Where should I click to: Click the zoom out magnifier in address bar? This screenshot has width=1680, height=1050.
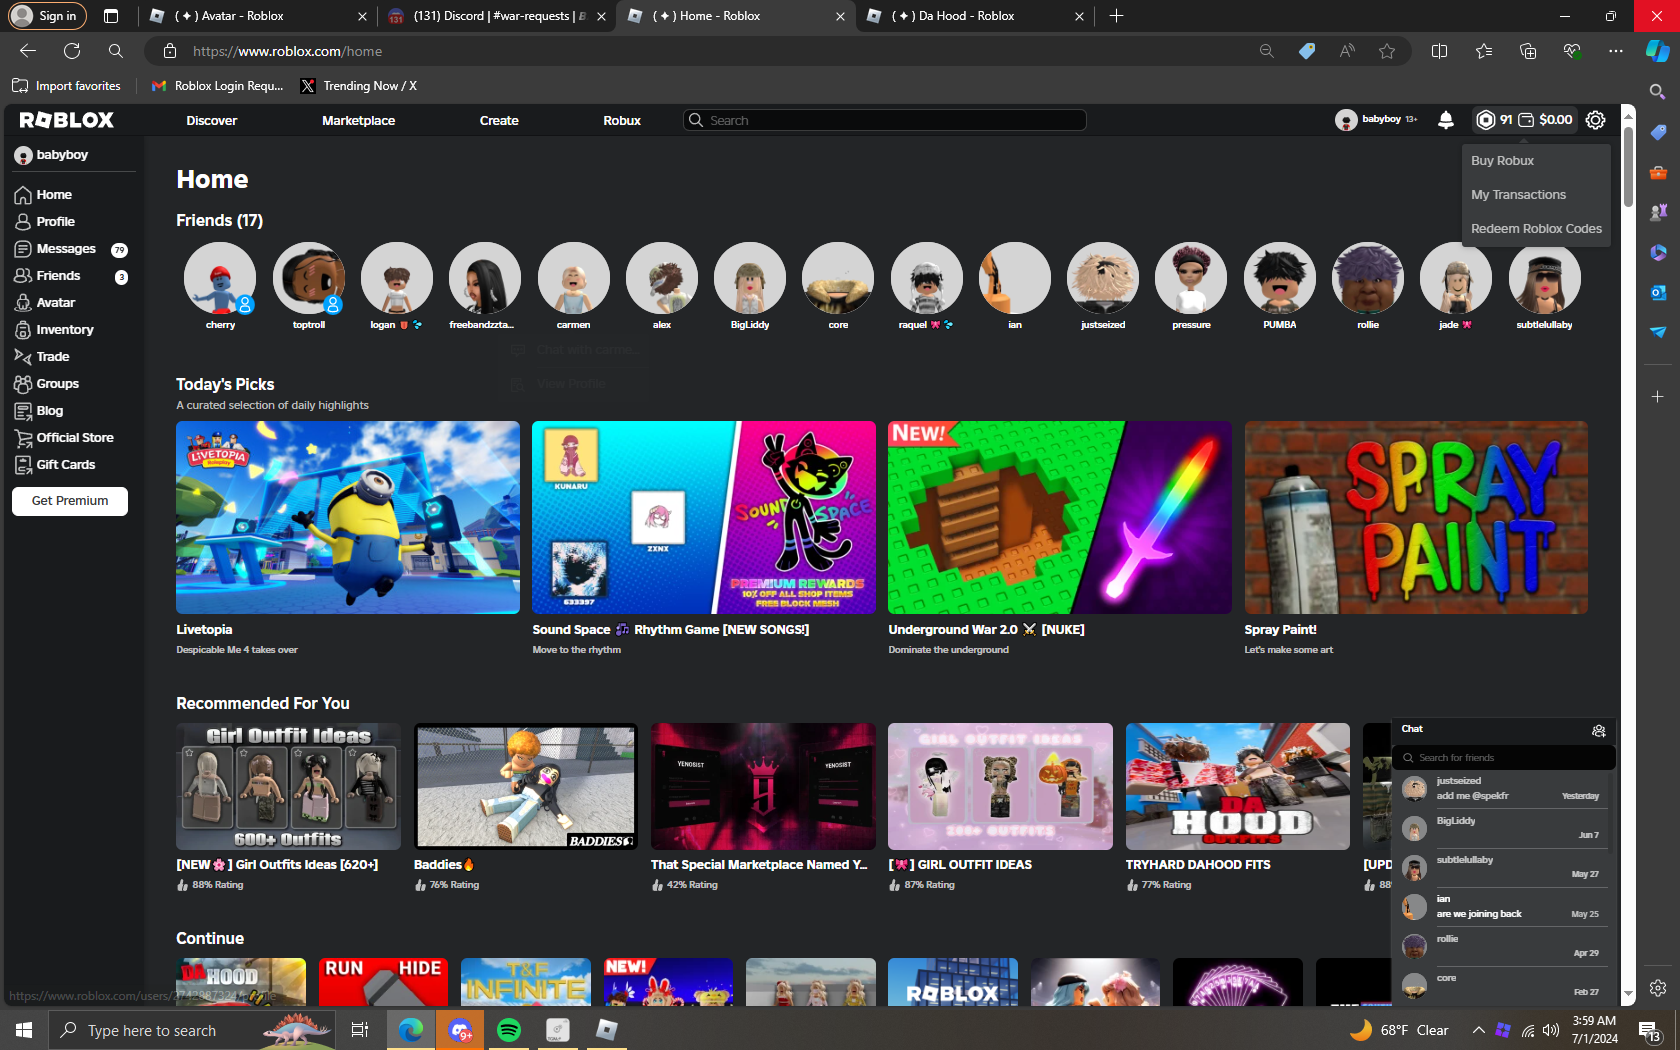(1266, 51)
